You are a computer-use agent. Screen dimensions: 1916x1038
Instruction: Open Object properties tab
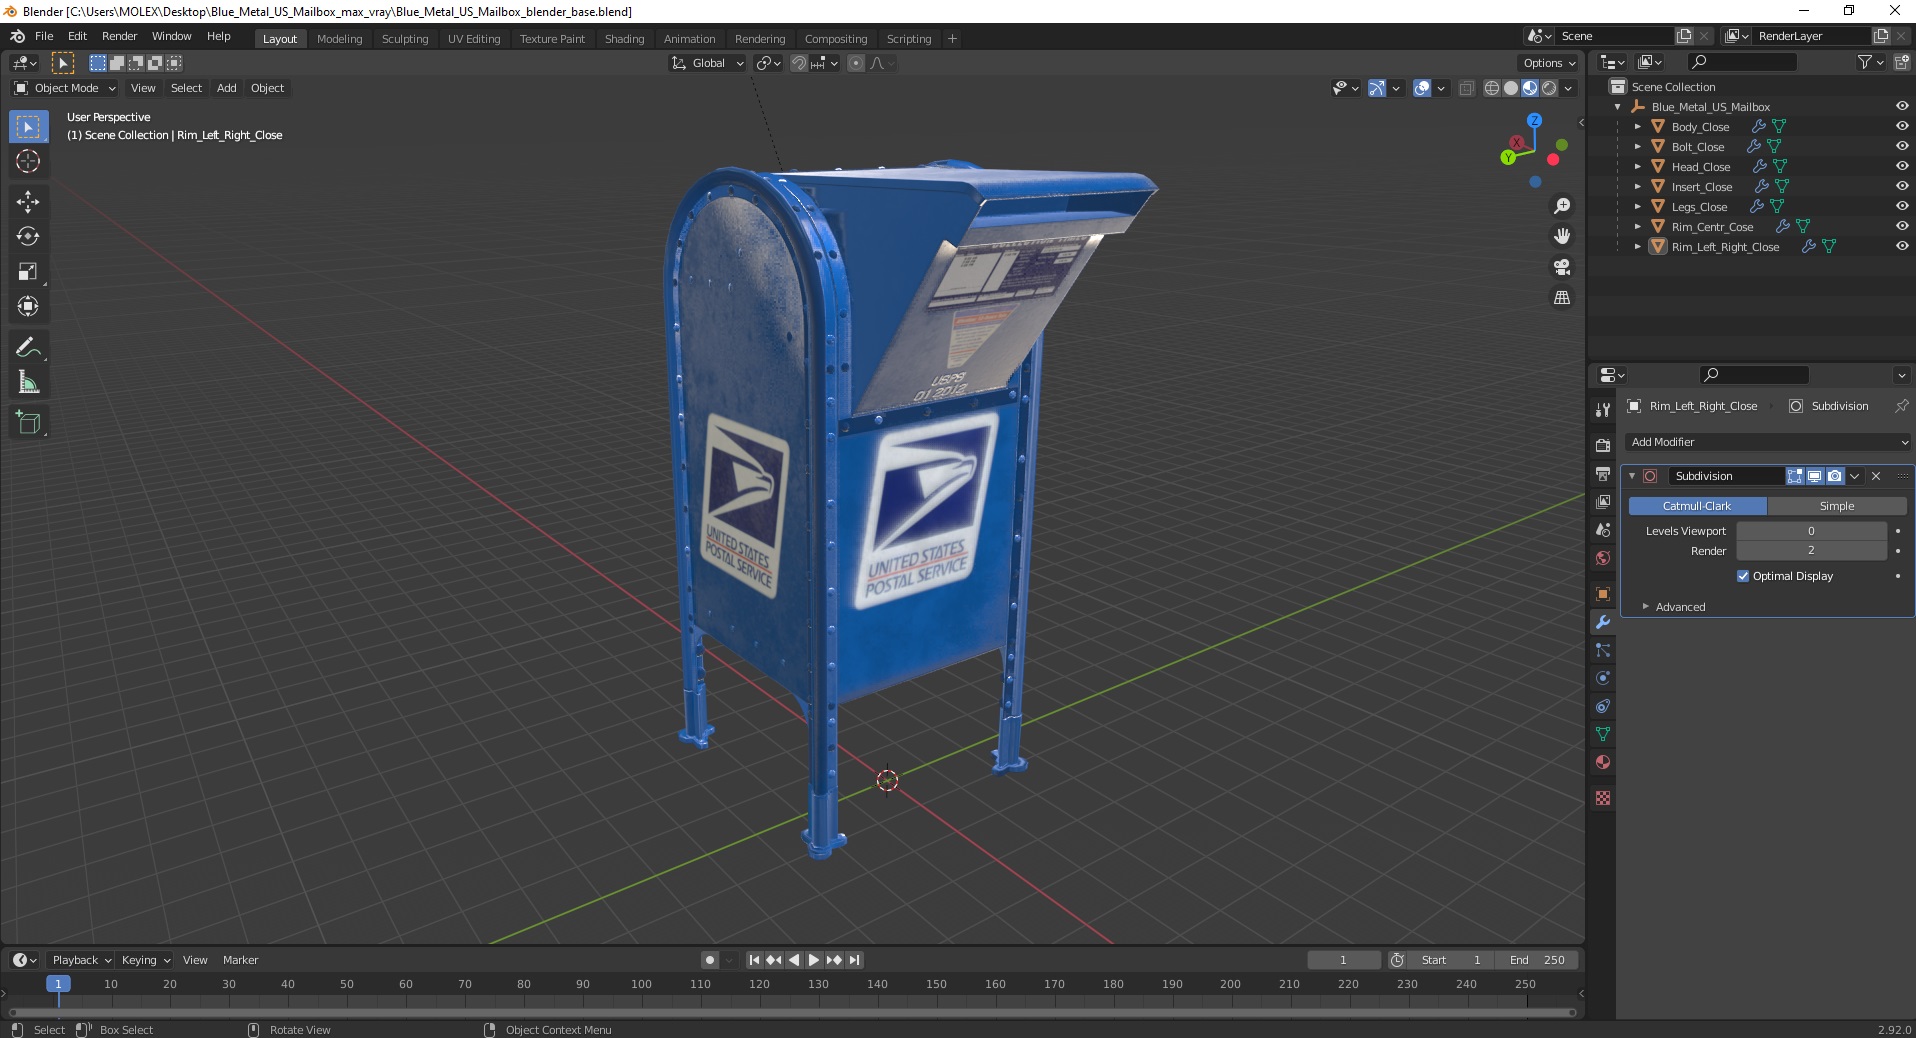tap(1603, 594)
